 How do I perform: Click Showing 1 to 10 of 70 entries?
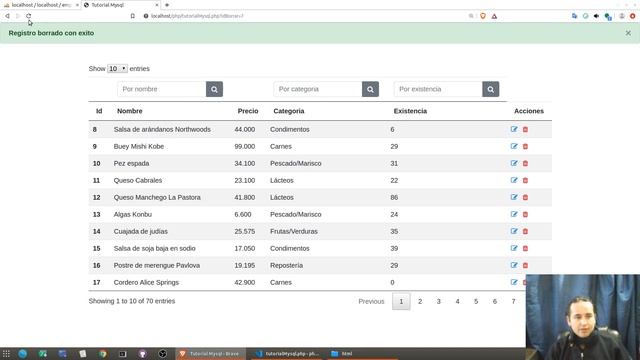[132, 301]
